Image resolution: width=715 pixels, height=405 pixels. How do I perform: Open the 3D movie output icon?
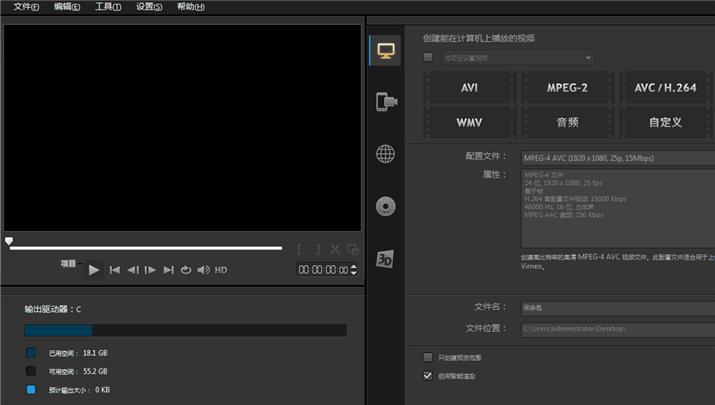384,259
